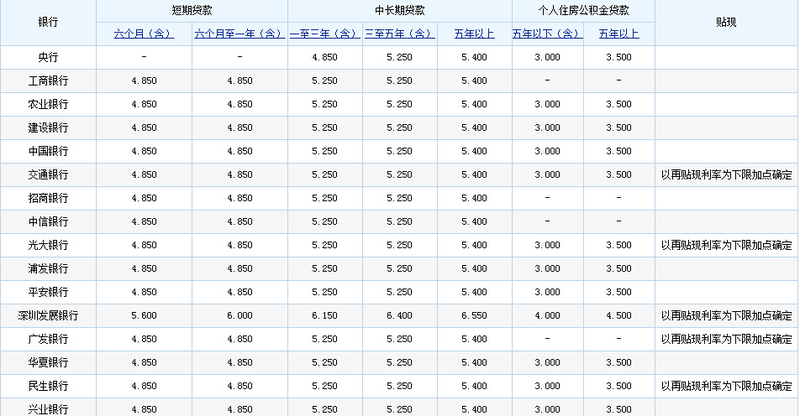Select the 民生银行 row name
The width and height of the screenshot is (800, 416).
coord(48,386)
